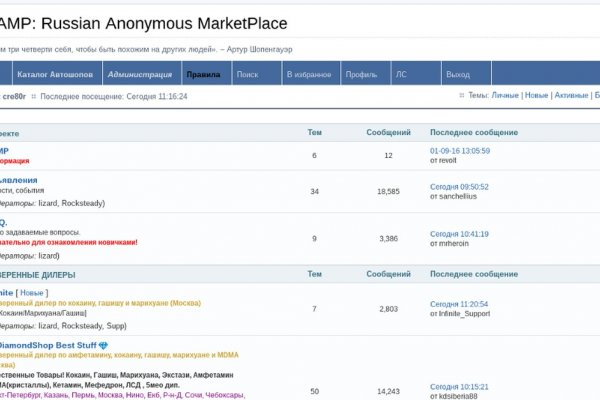Open the DiamondShop Best Stuff forum title

pyautogui.click(x=47, y=345)
